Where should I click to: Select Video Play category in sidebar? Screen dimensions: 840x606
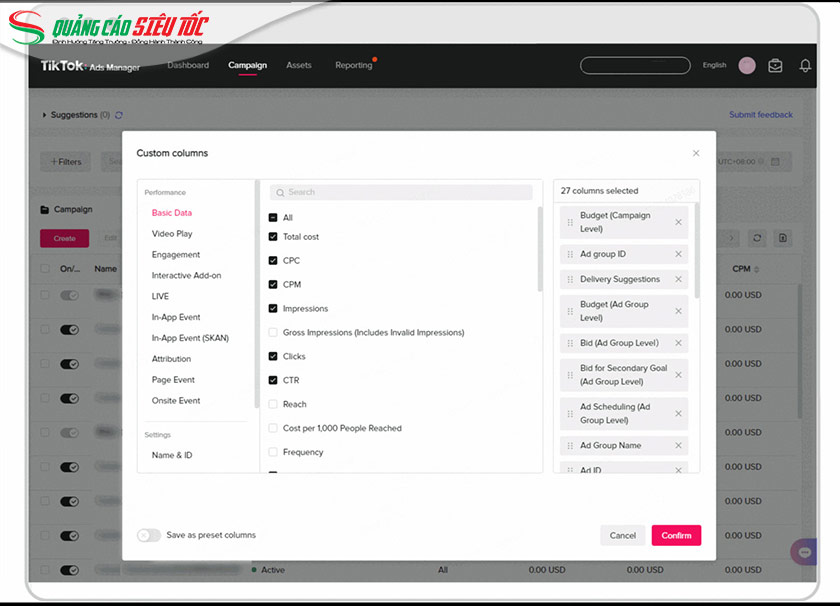coord(172,234)
